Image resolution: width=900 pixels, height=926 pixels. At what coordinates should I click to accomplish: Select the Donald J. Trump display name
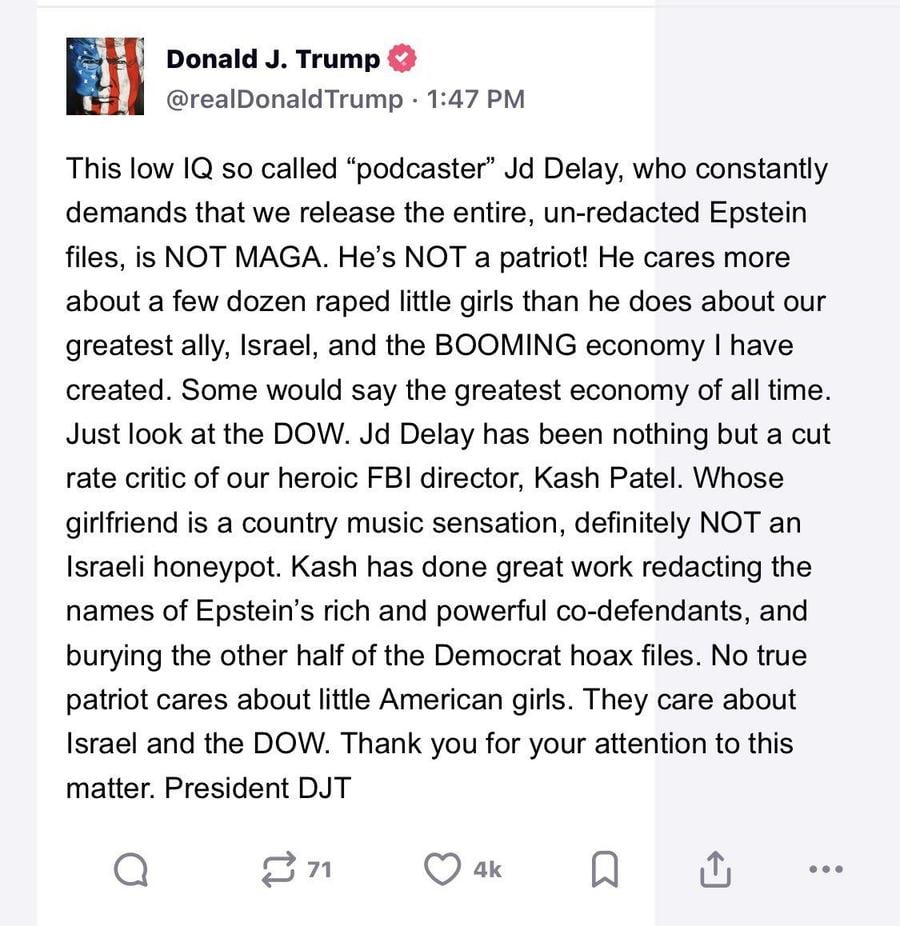click(274, 58)
